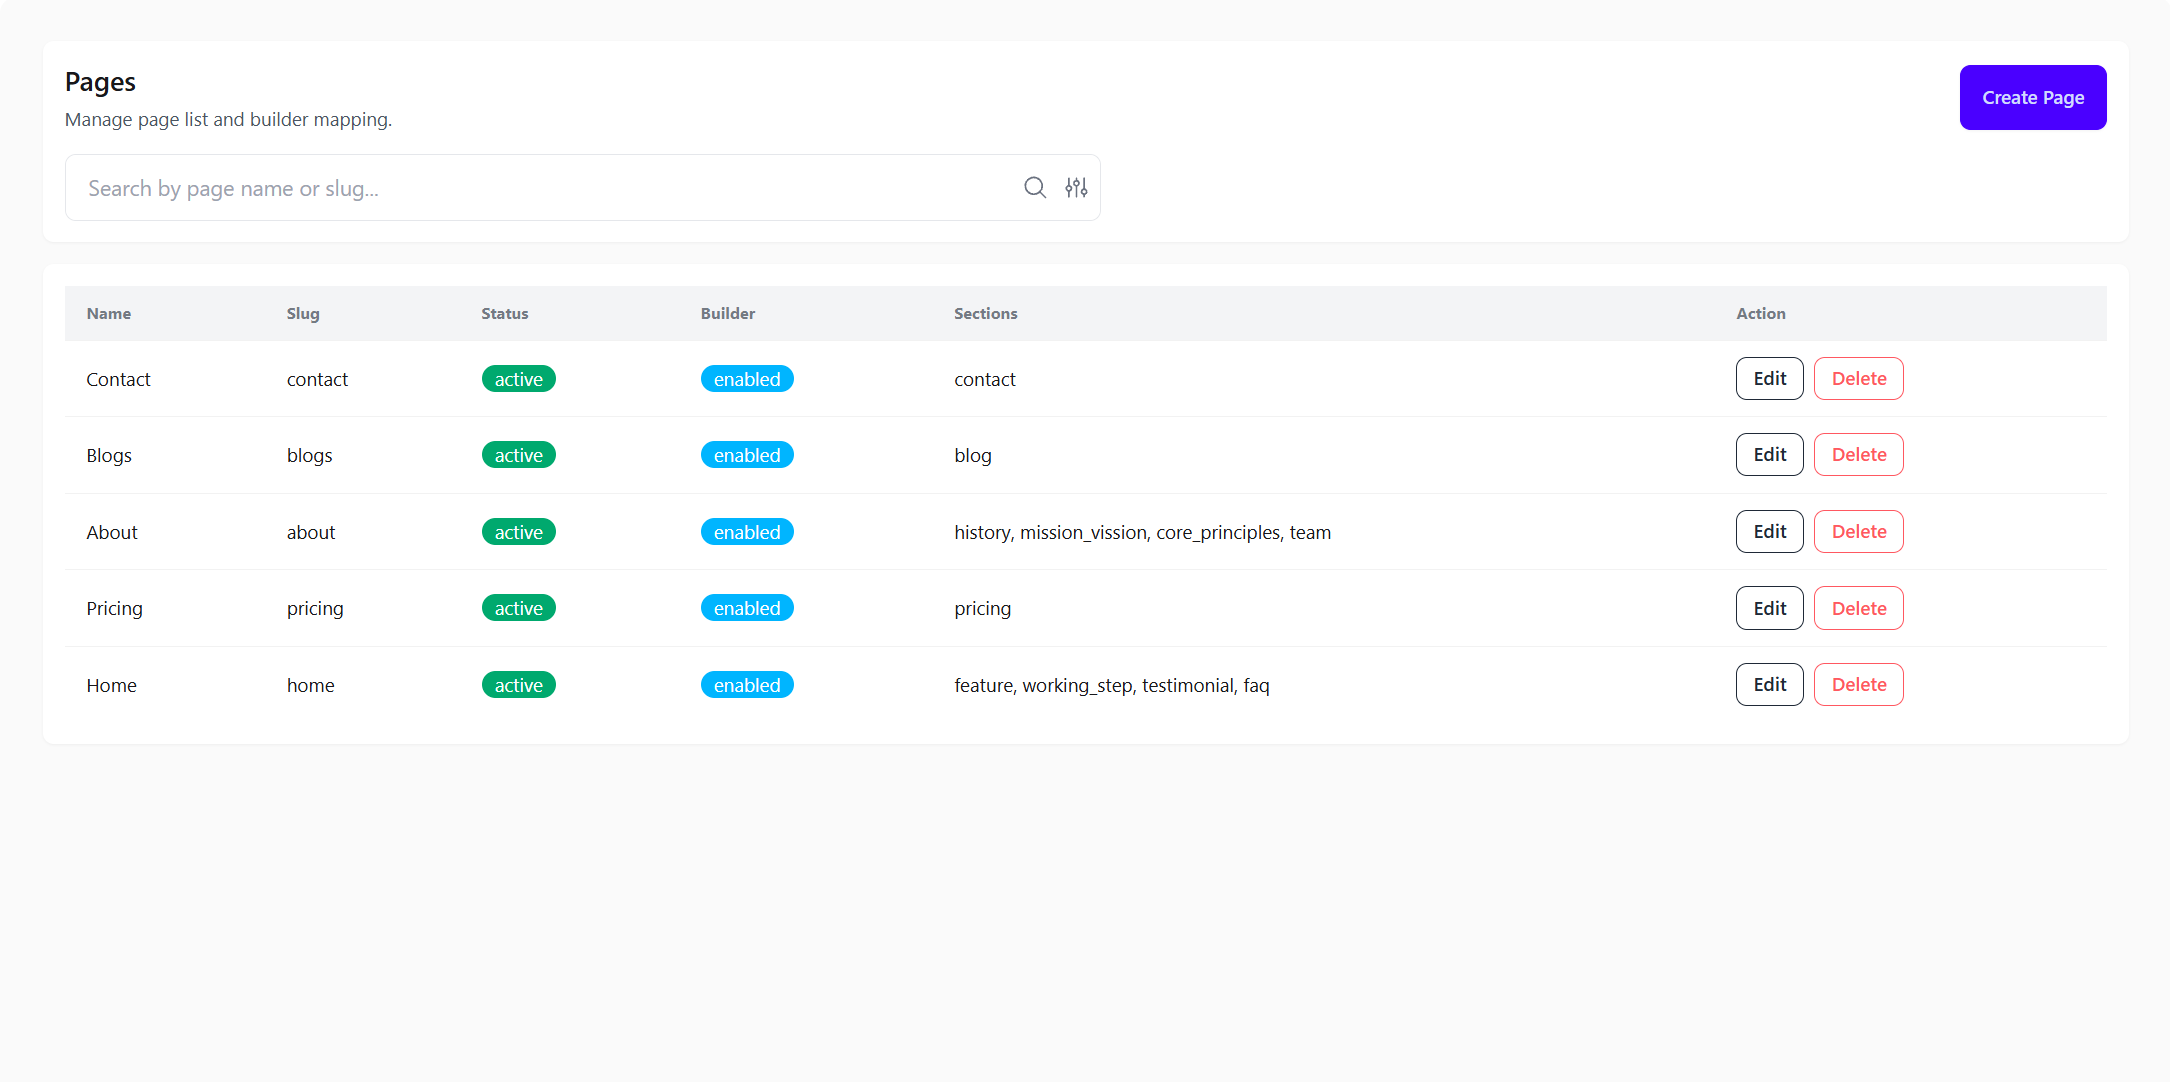Click the enabled badge in About row

tap(747, 532)
